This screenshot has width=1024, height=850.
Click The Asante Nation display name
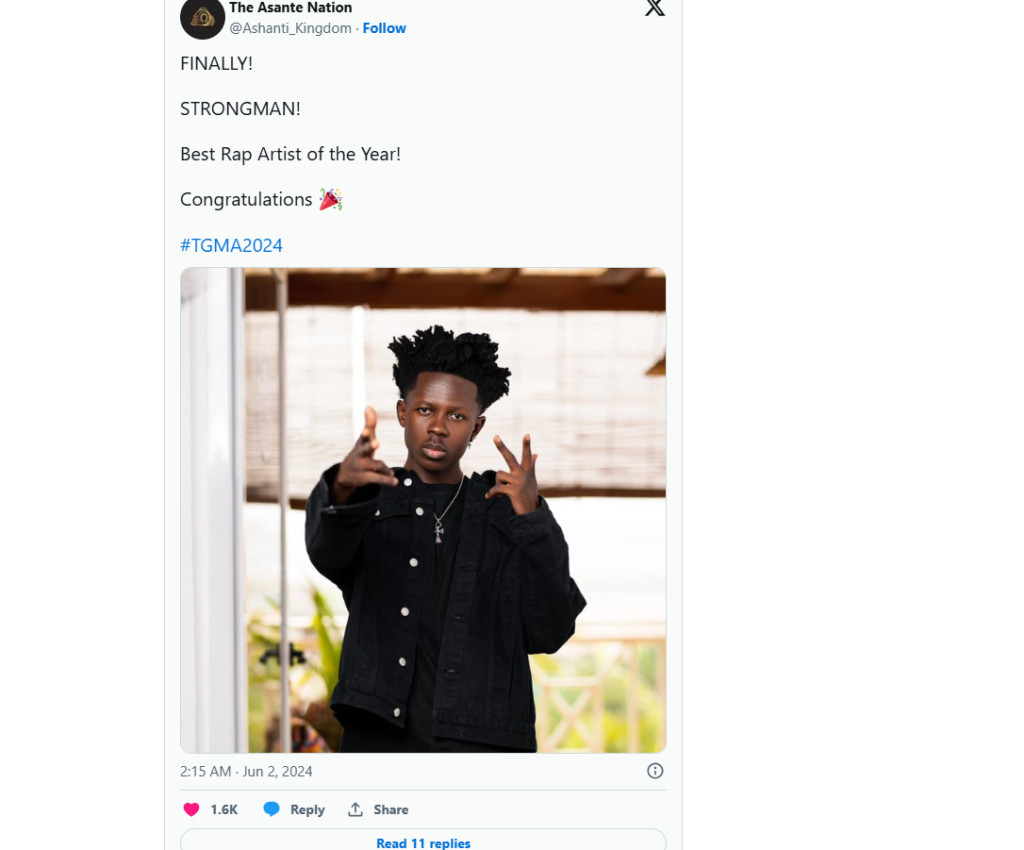click(x=290, y=8)
